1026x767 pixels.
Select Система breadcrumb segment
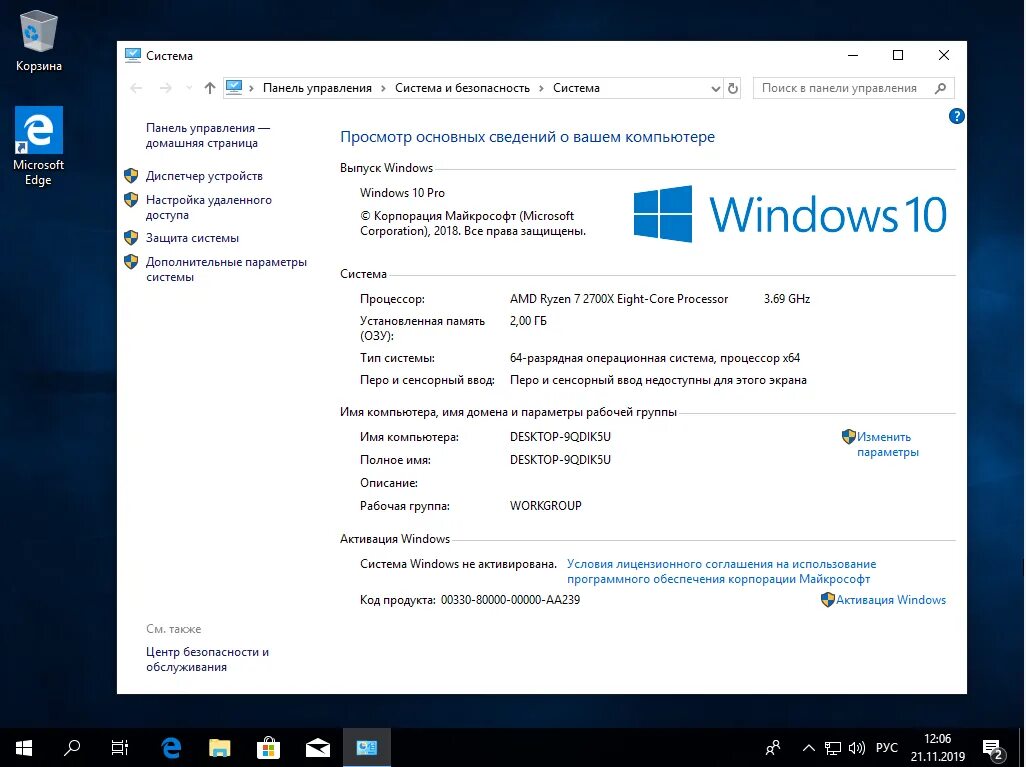tap(576, 88)
